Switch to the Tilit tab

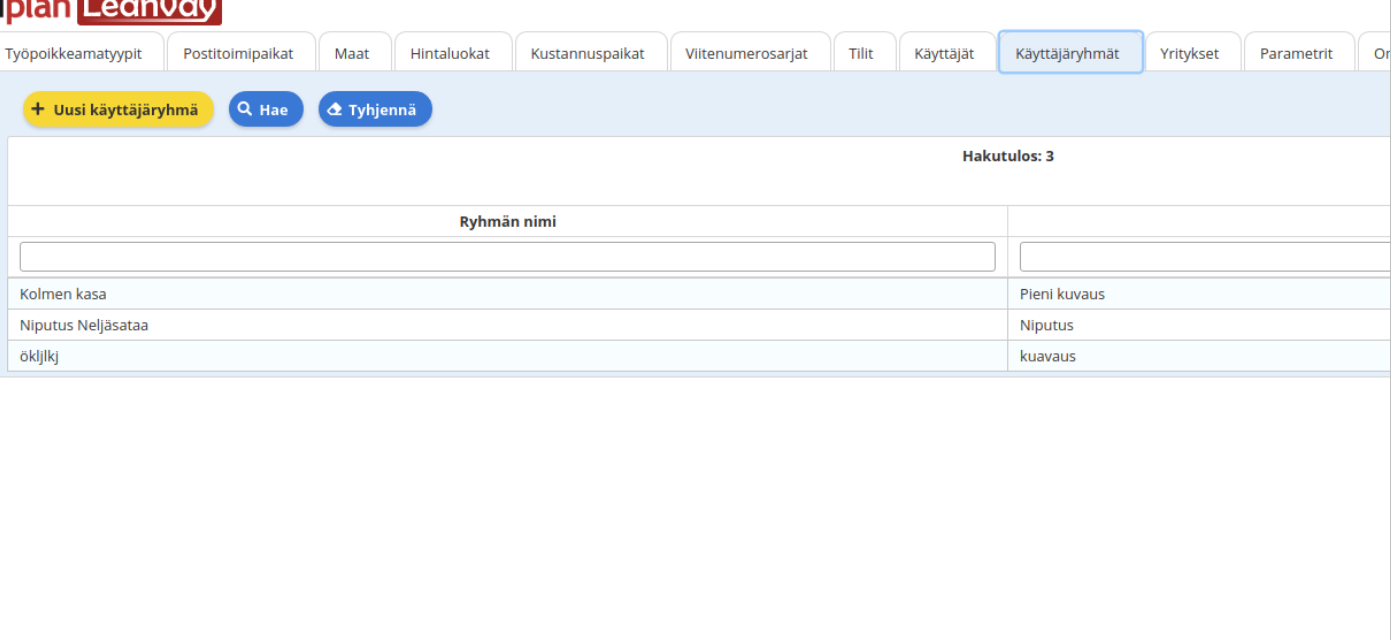[865, 53]
